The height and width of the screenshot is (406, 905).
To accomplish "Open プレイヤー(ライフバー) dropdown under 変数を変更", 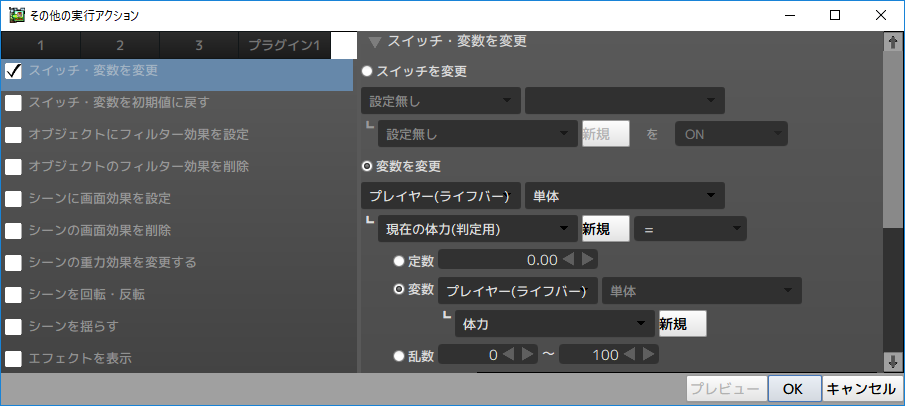I will (441, 196).
